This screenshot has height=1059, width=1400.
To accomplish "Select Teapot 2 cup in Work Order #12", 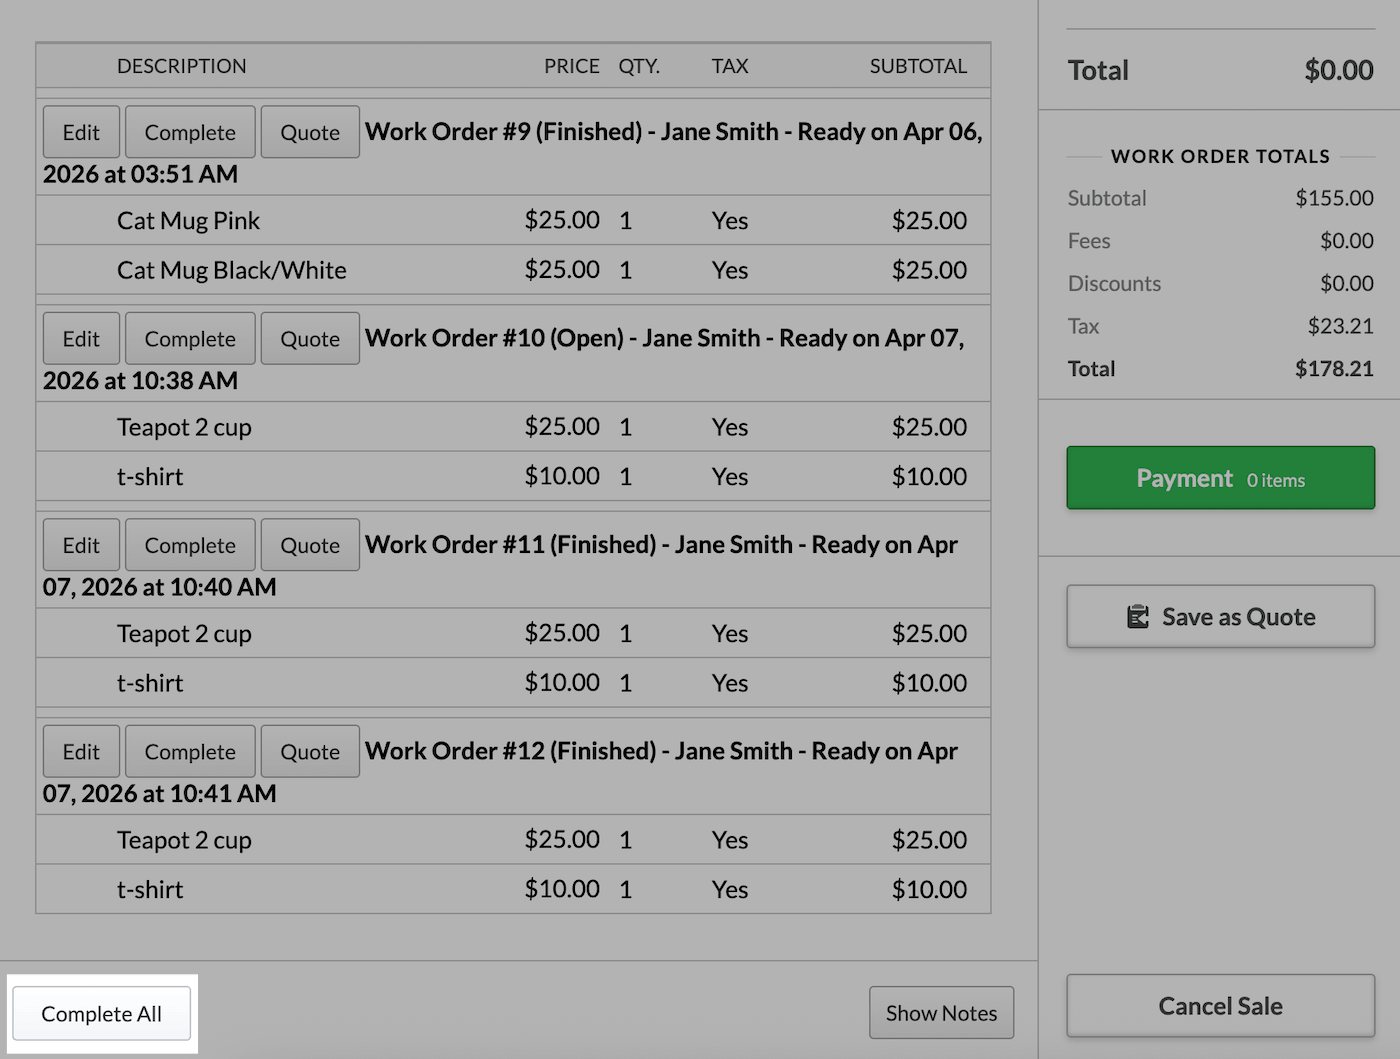I will (513, 840).
